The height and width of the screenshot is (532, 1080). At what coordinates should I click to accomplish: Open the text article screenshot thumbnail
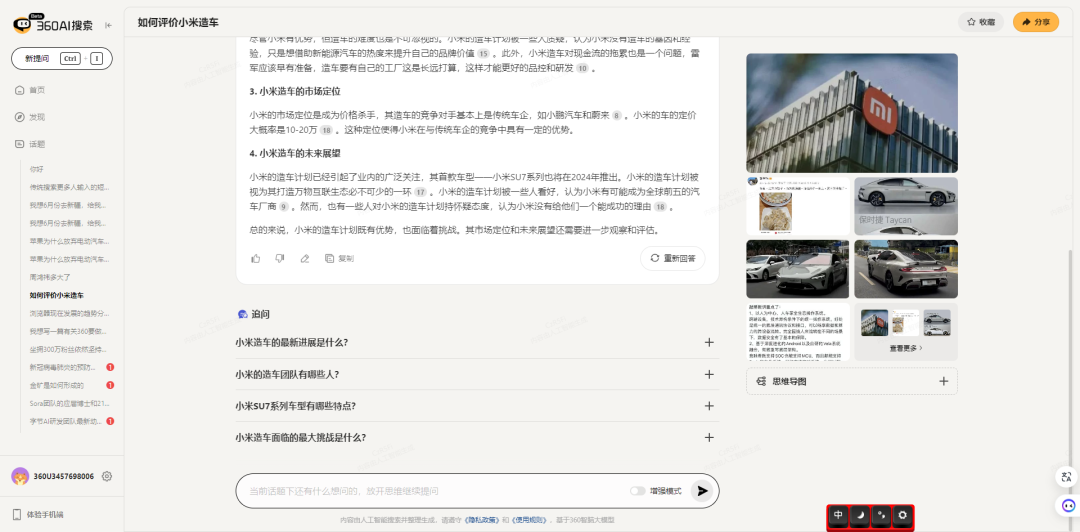[x=798, y=331]
